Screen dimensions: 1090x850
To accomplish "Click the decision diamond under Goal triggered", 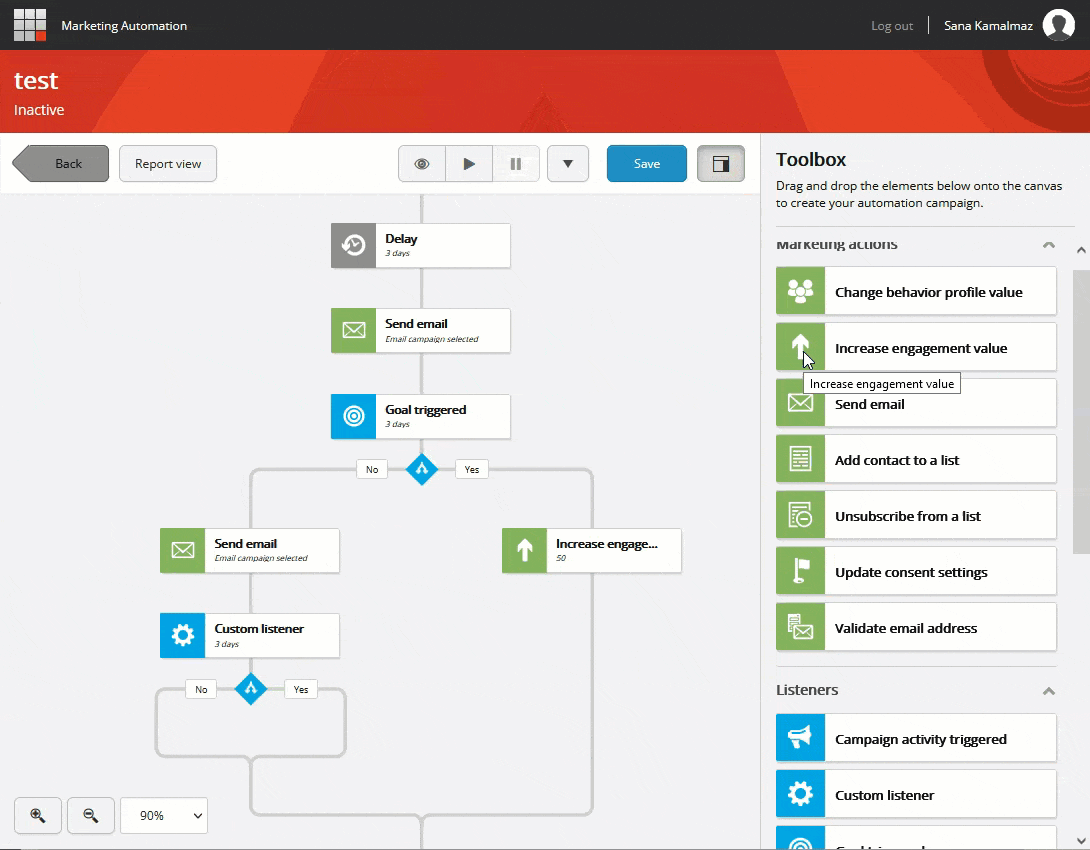I will [x=422, y=469].
